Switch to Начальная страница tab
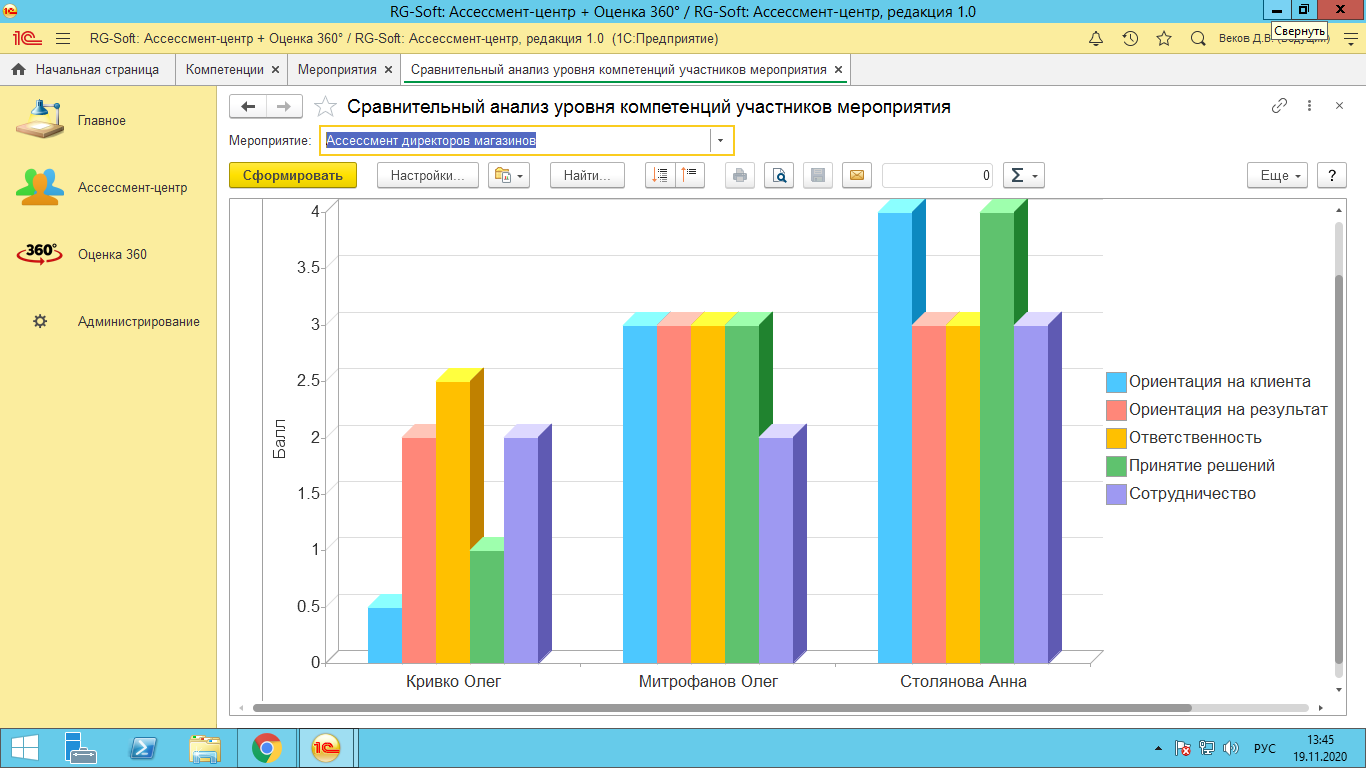The height and width of the screenshot is (768, 1366). (87, 70)
